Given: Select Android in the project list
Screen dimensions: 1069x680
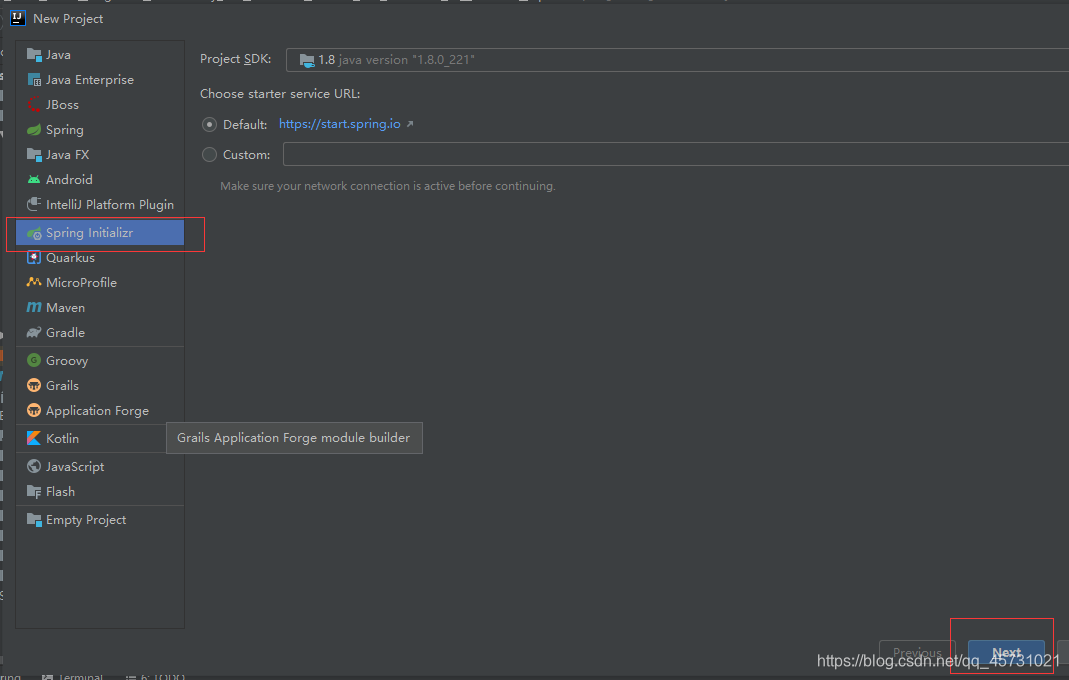Looking at the screenshot, I should click(x=100, y=179).
